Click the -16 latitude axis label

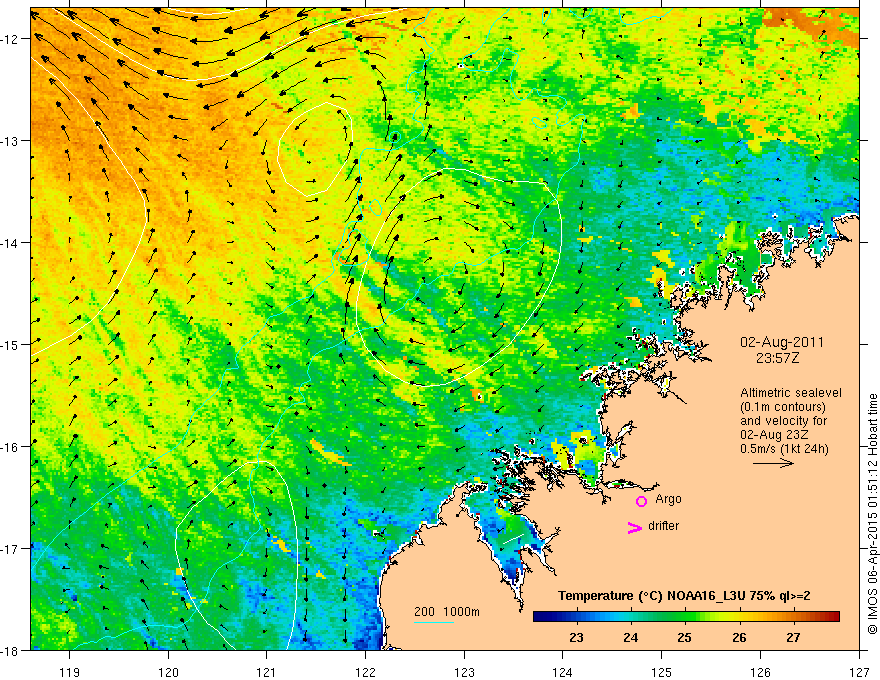[x=10, y=447]
